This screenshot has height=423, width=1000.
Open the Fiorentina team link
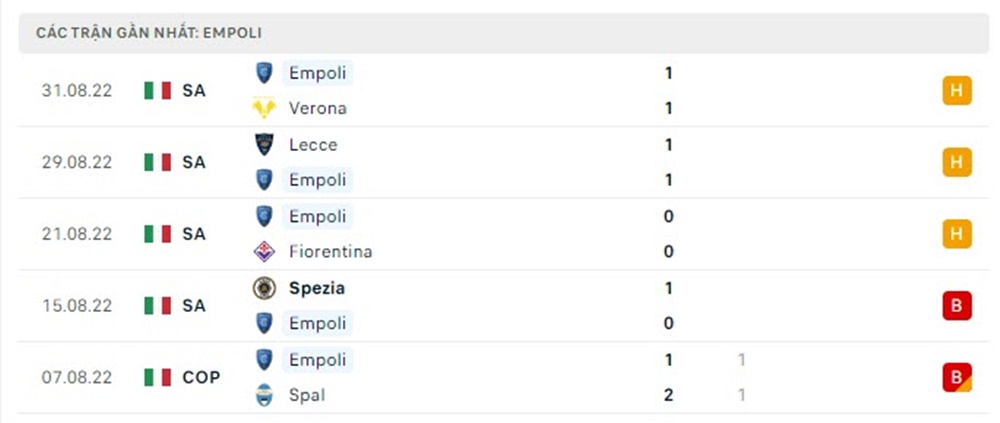pyautogui.click(x=330, y=252)
